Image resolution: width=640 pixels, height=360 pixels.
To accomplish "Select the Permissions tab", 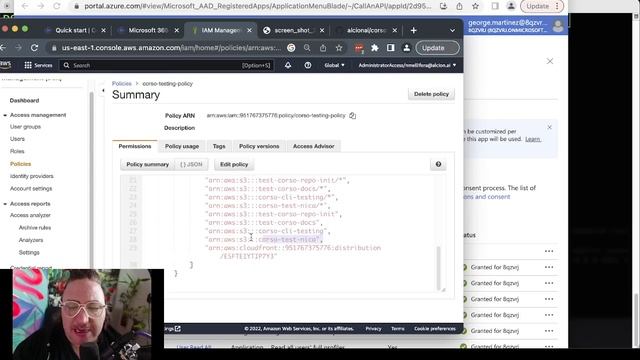I will point(135,146).
